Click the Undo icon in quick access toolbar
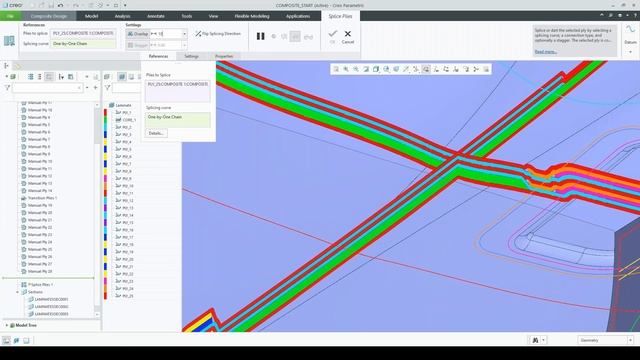This screenshot has width=640, height=360. (61, 5)
